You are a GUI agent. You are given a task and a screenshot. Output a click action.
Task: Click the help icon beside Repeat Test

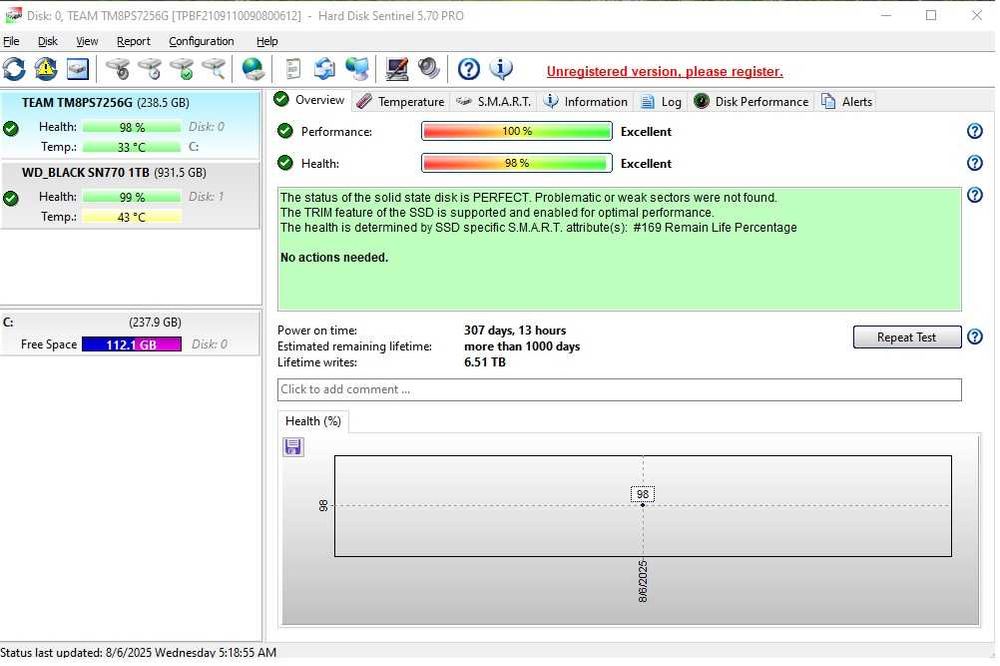974,336
